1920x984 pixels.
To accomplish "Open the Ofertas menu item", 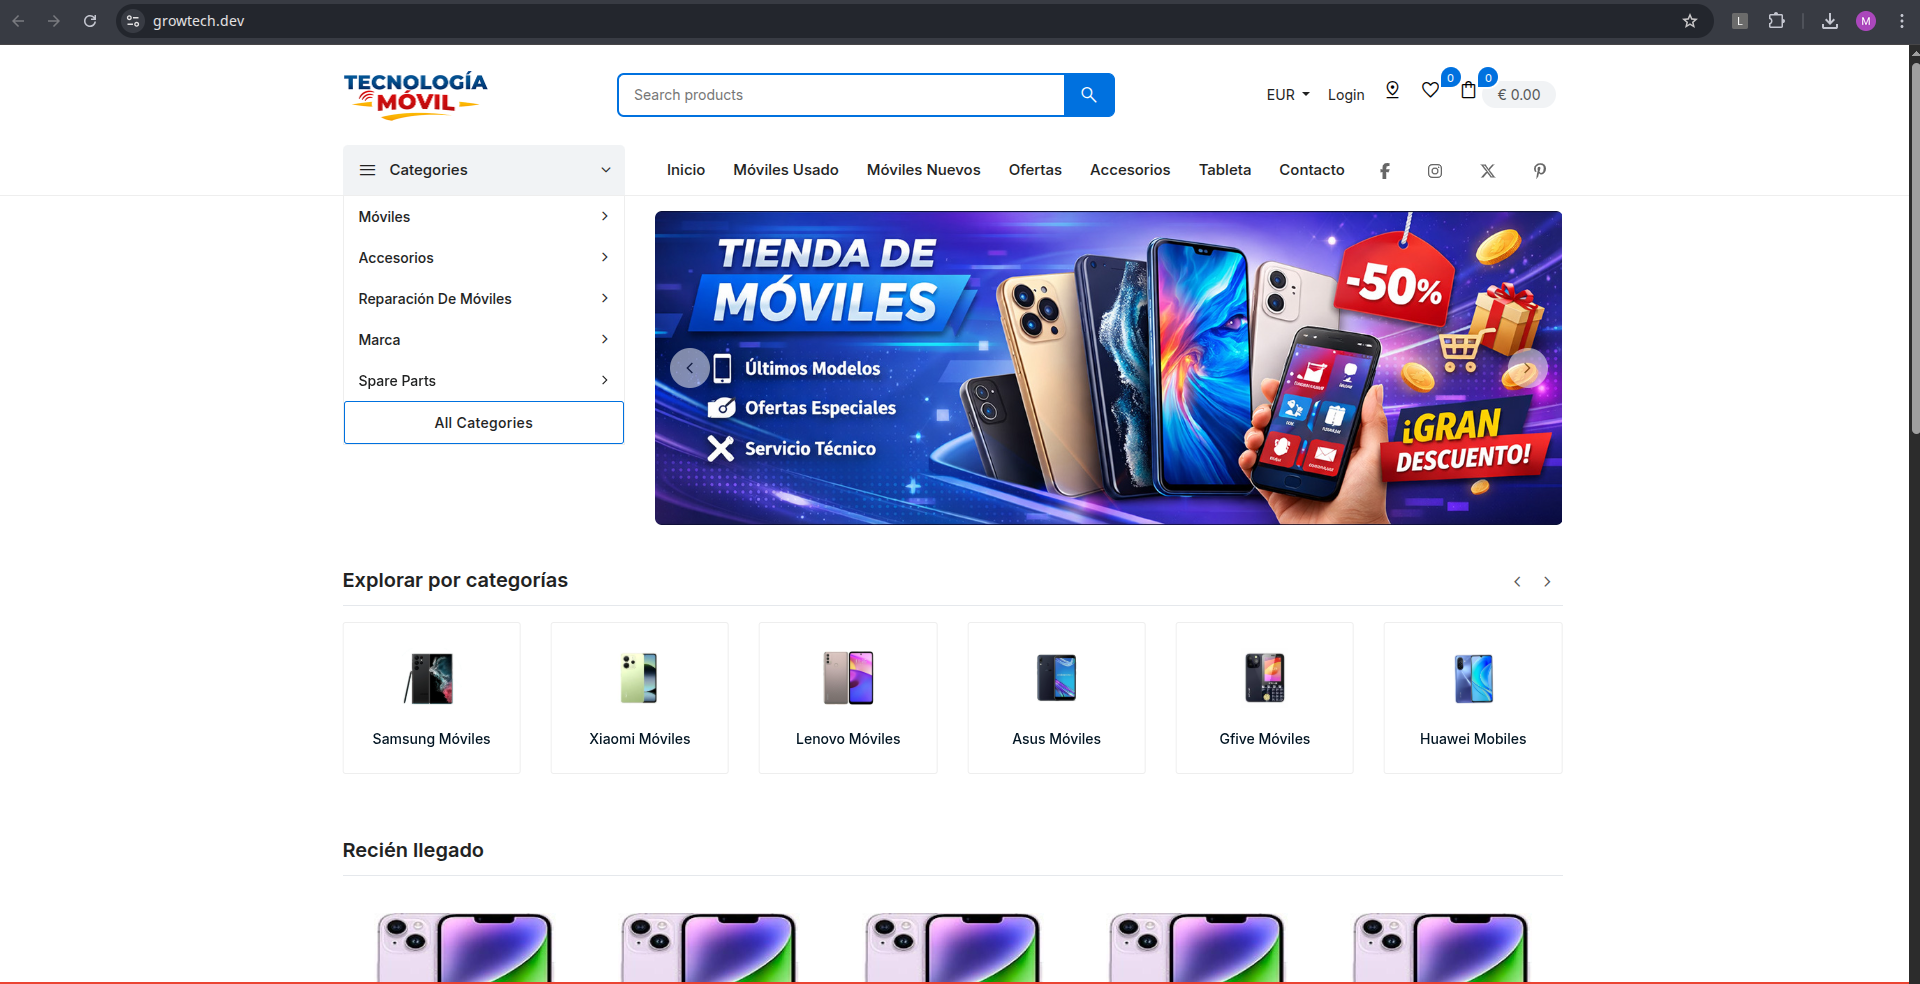I will (x=1035, y=170).
